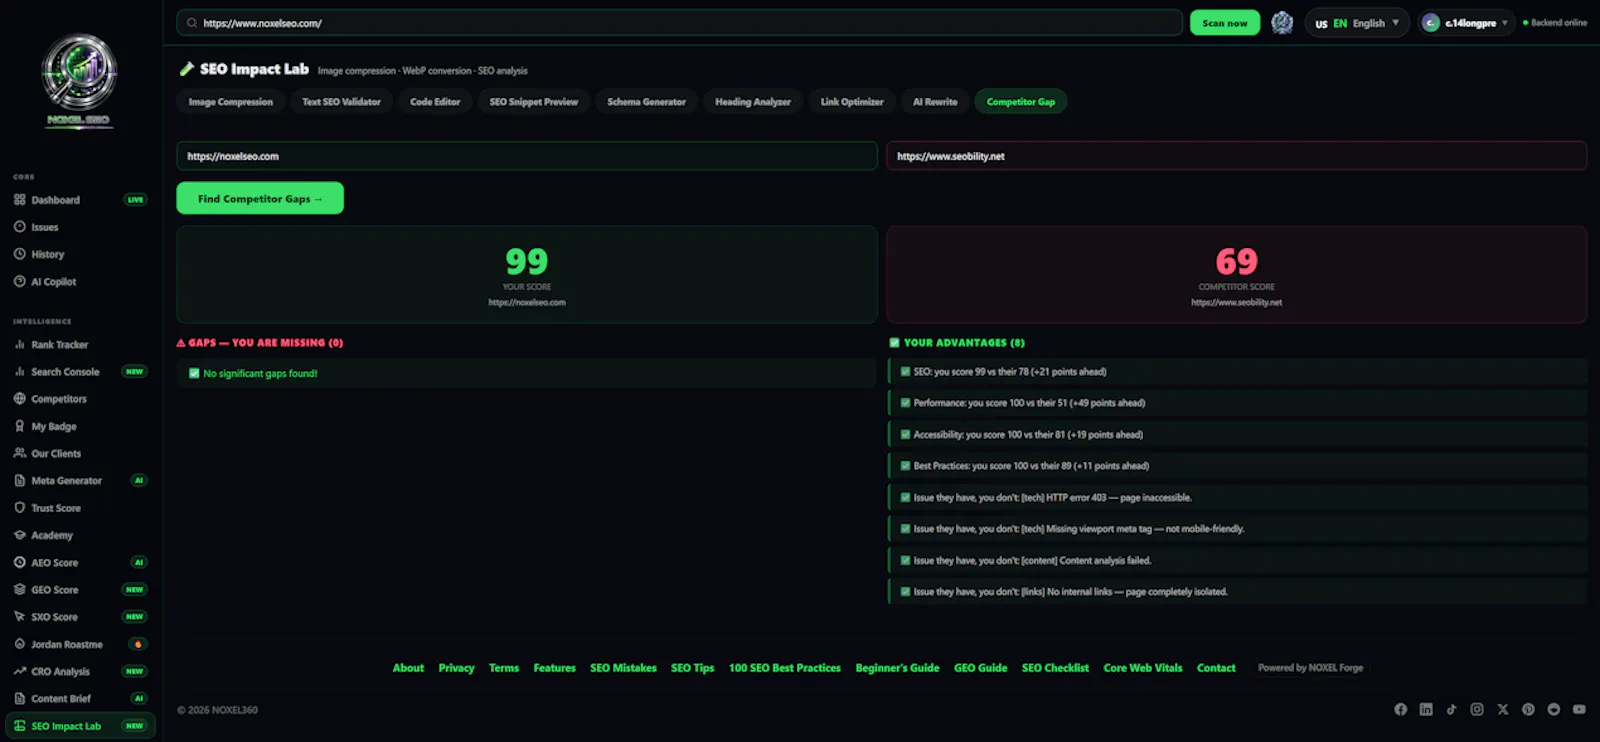The height and width of the screenshot is (742, 1600).
Task: Click checkbox on 'SEO: you score 99' row
Action: point(905,372)
